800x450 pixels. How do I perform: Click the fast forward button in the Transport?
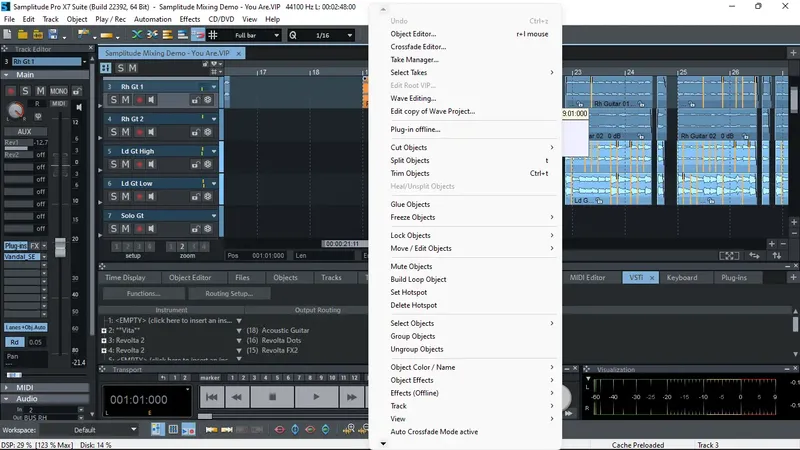[x=352, y=397]
